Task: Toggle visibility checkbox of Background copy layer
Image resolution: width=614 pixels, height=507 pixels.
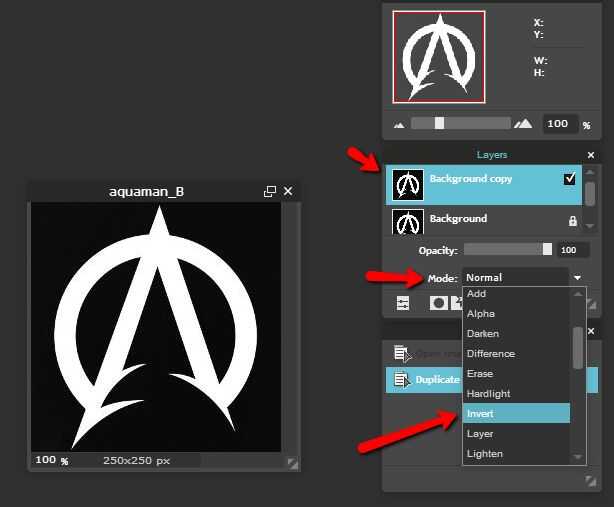Action: 570,179
